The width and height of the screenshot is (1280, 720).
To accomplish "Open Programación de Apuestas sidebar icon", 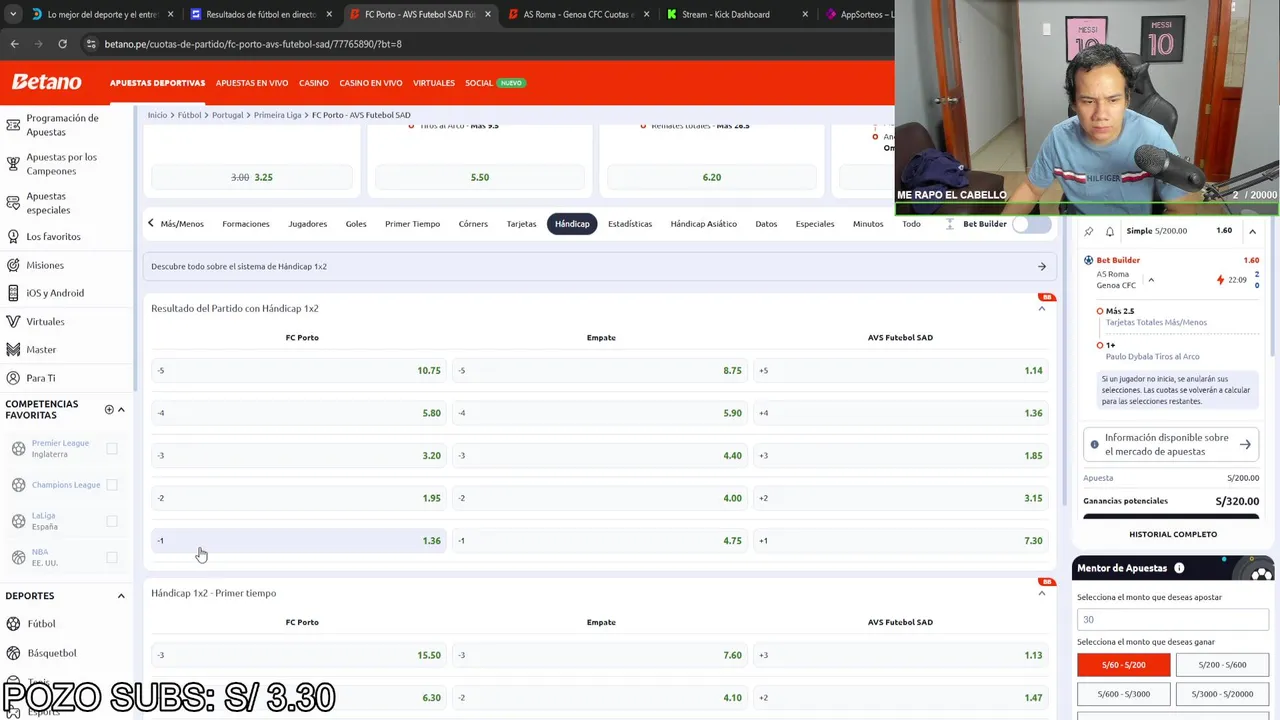I will [13, 125].
